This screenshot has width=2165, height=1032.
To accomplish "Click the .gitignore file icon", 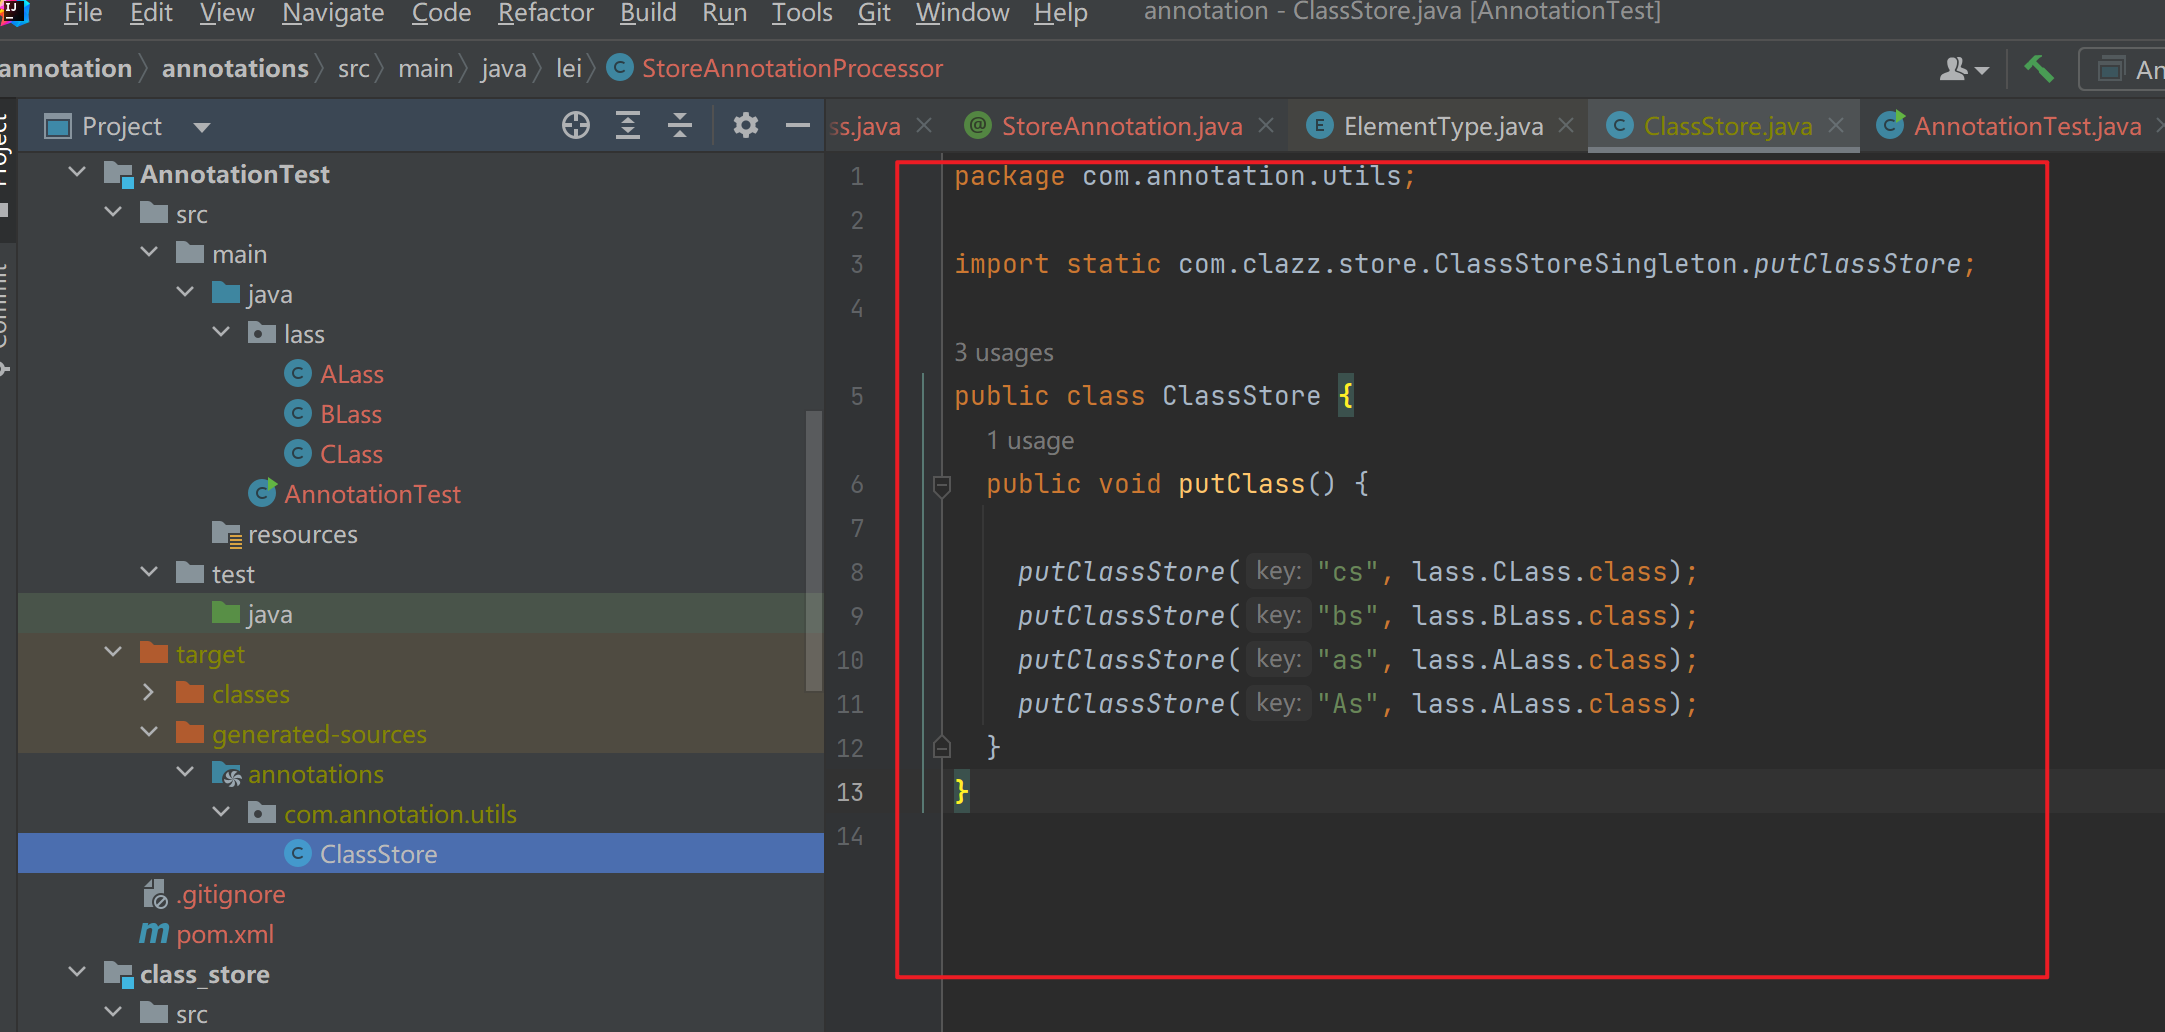I will [x=154, y=893].
